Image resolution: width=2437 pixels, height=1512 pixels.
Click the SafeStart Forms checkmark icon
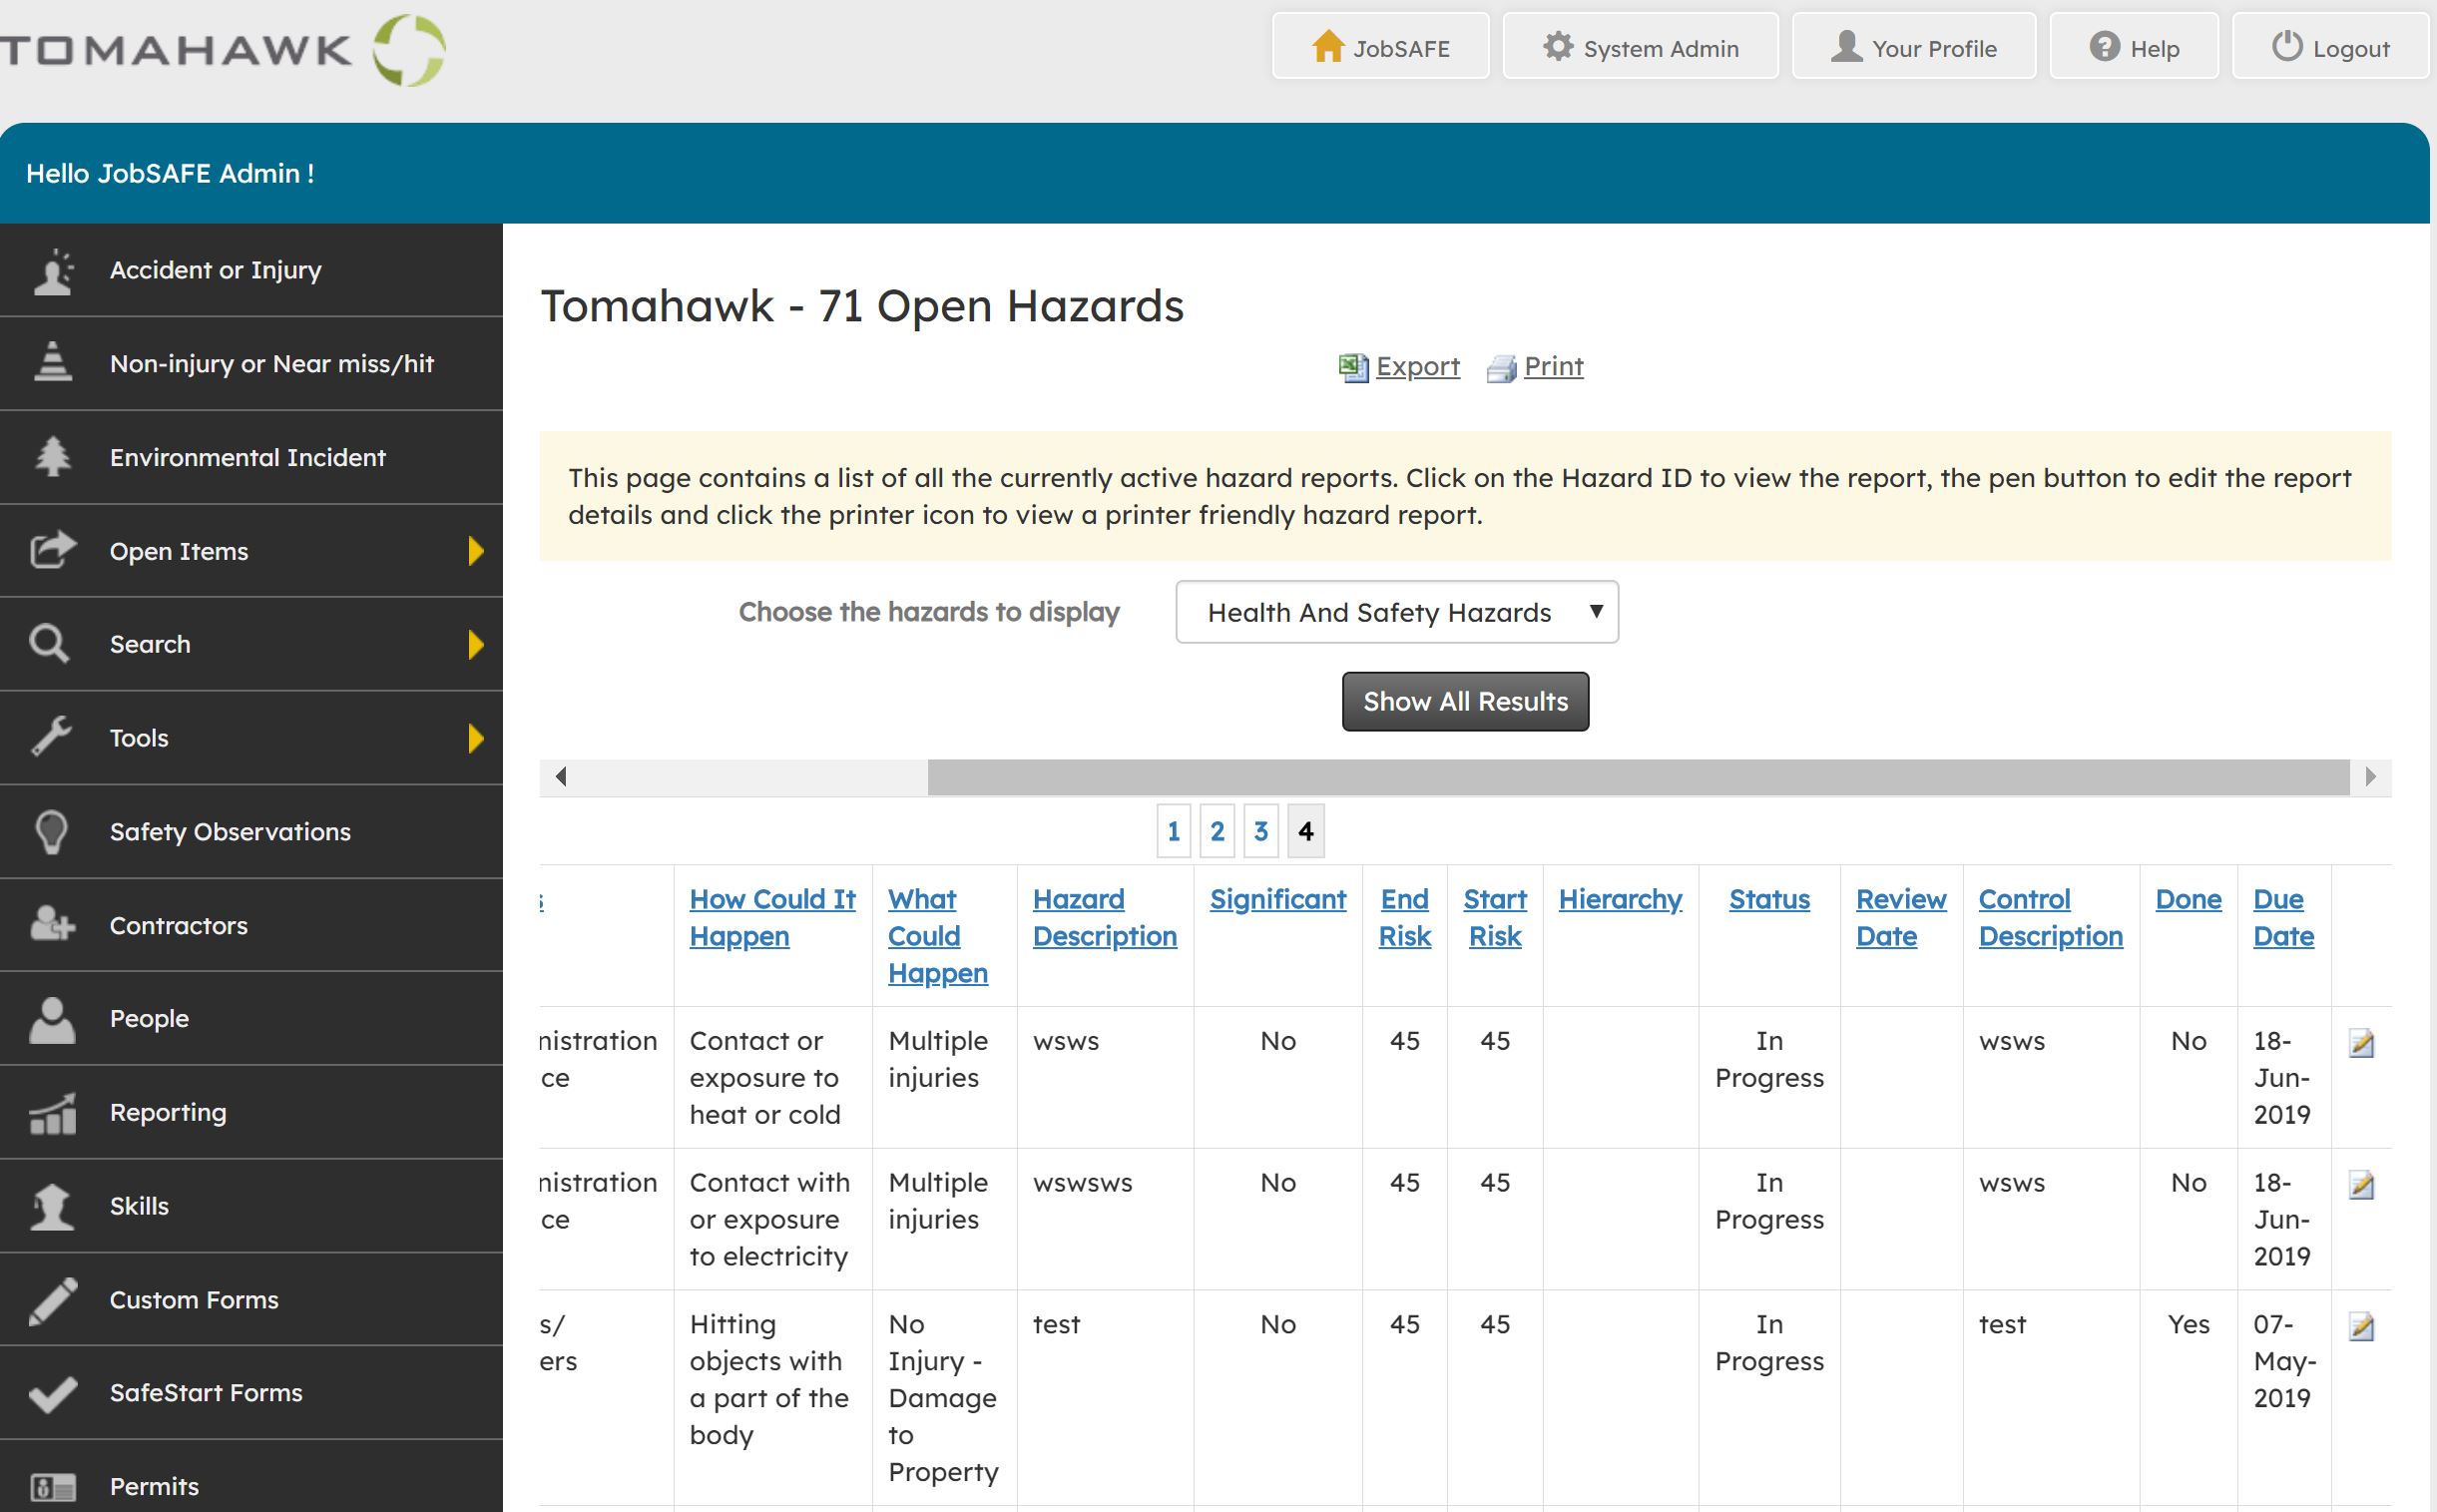point(53,1393)
